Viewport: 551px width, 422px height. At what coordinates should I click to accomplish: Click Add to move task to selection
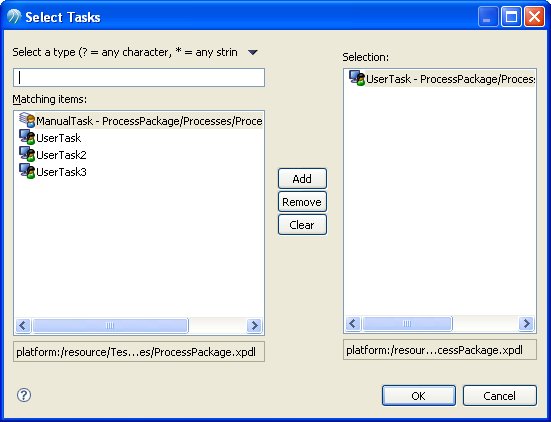coord(302,179)
